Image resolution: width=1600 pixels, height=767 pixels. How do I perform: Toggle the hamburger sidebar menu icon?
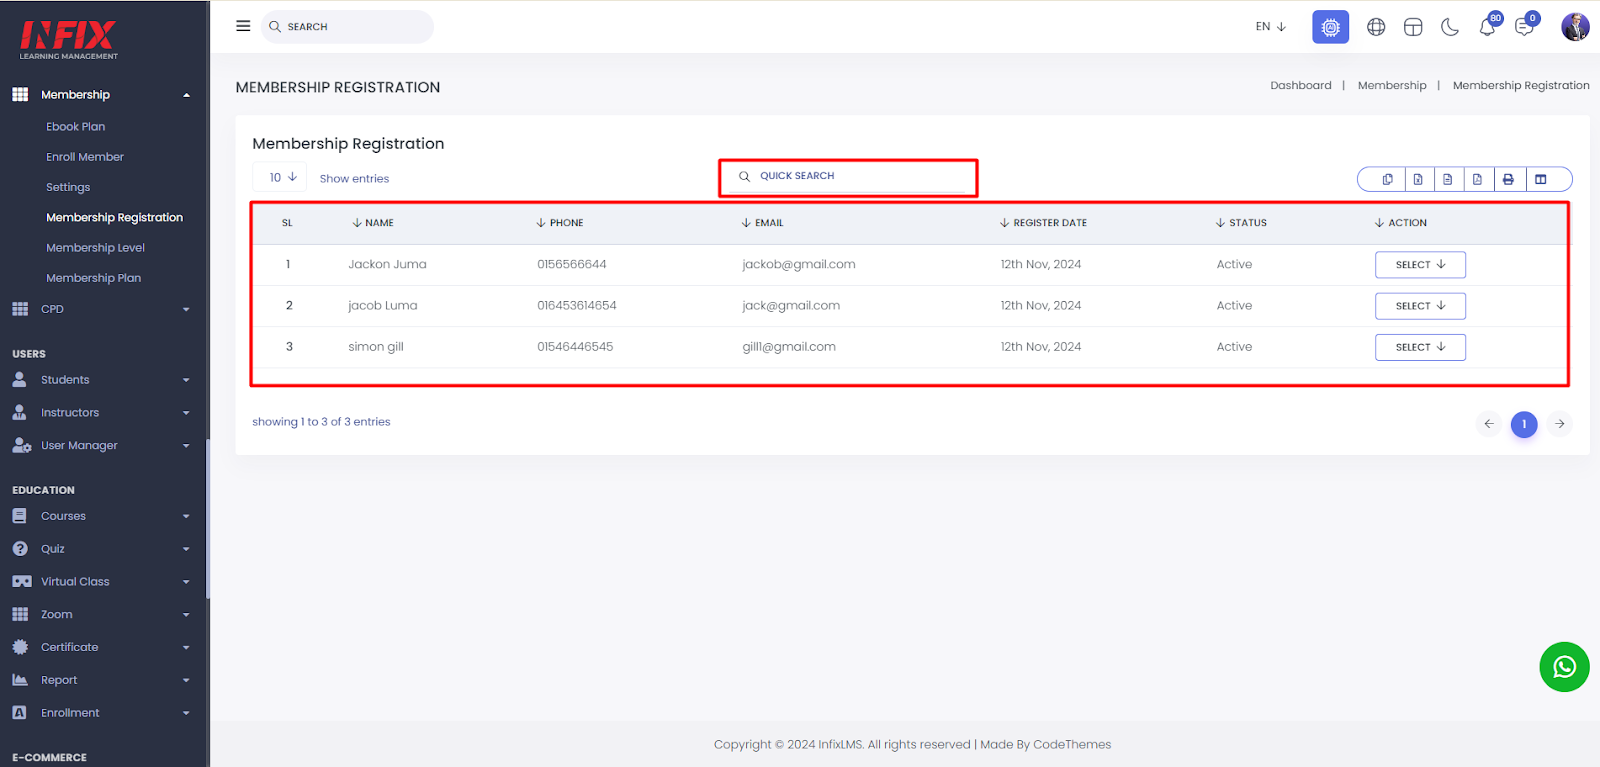point(243,26)
